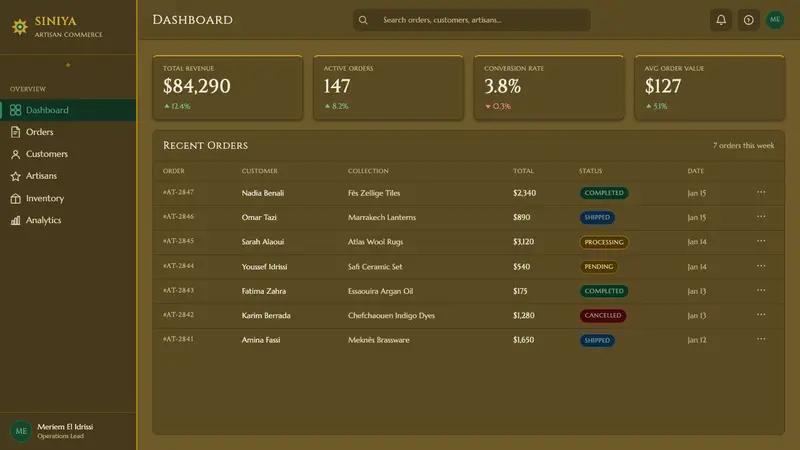800x450 pixels.
Task: Click the search magnifier icon
Action: pos(363,20)
